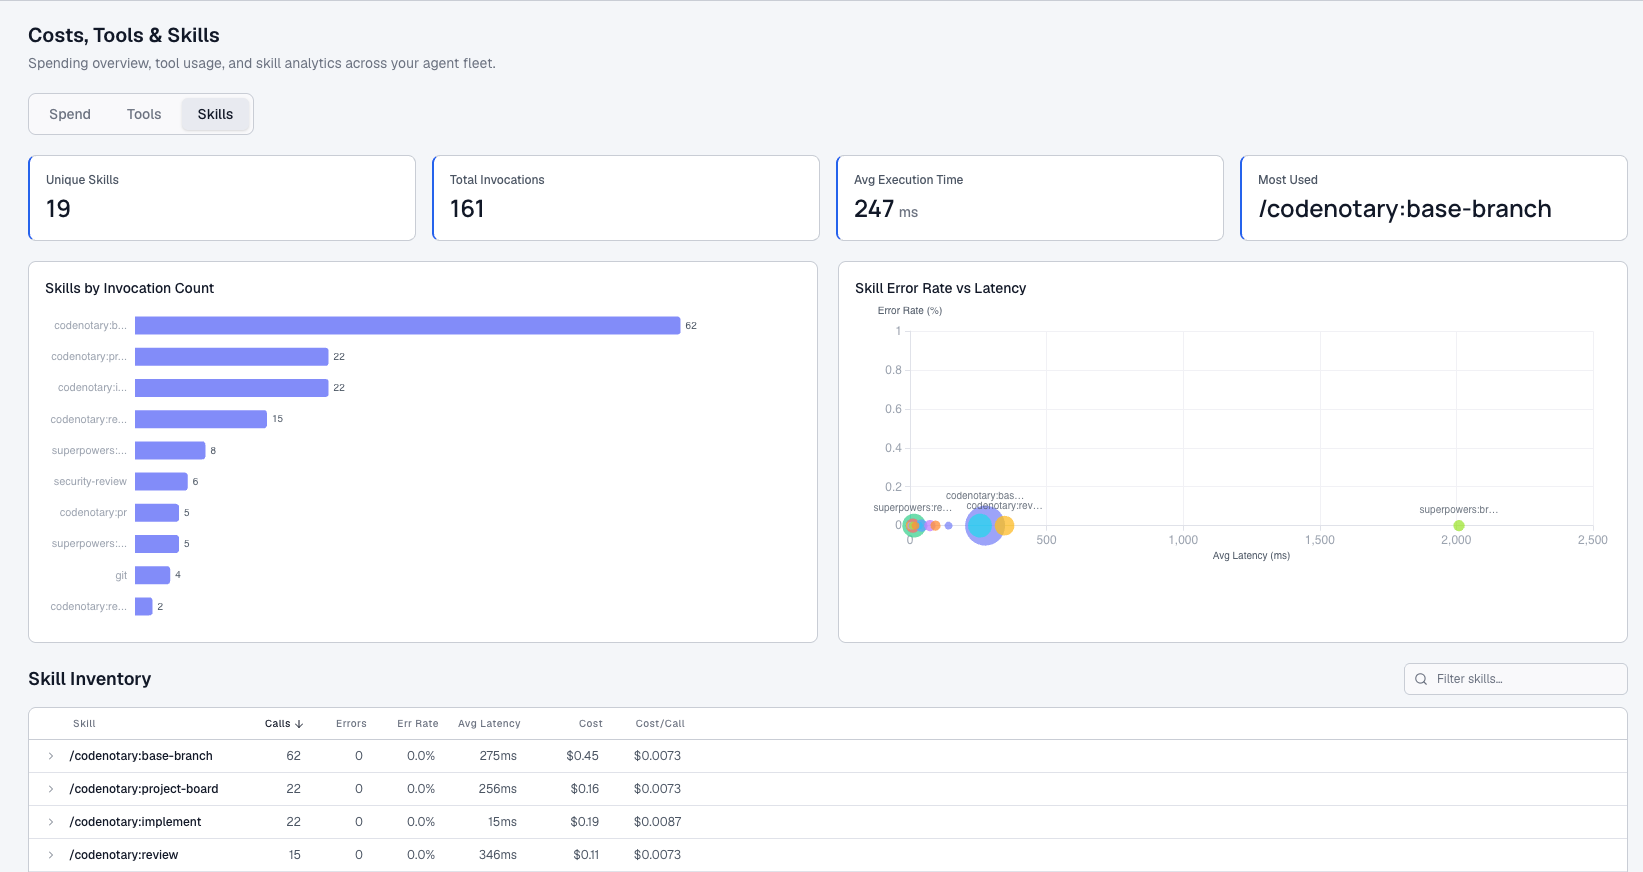Image resolution: width=1643 pixels, height=872 pixels.
Task: Click the security-review bar in chart
Action: (161, 482)
